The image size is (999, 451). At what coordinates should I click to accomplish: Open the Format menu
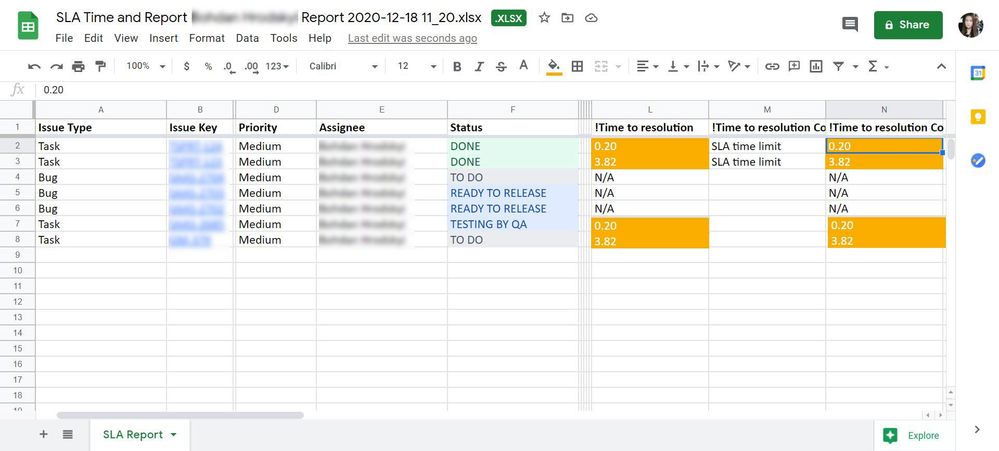tap(207, 38)
